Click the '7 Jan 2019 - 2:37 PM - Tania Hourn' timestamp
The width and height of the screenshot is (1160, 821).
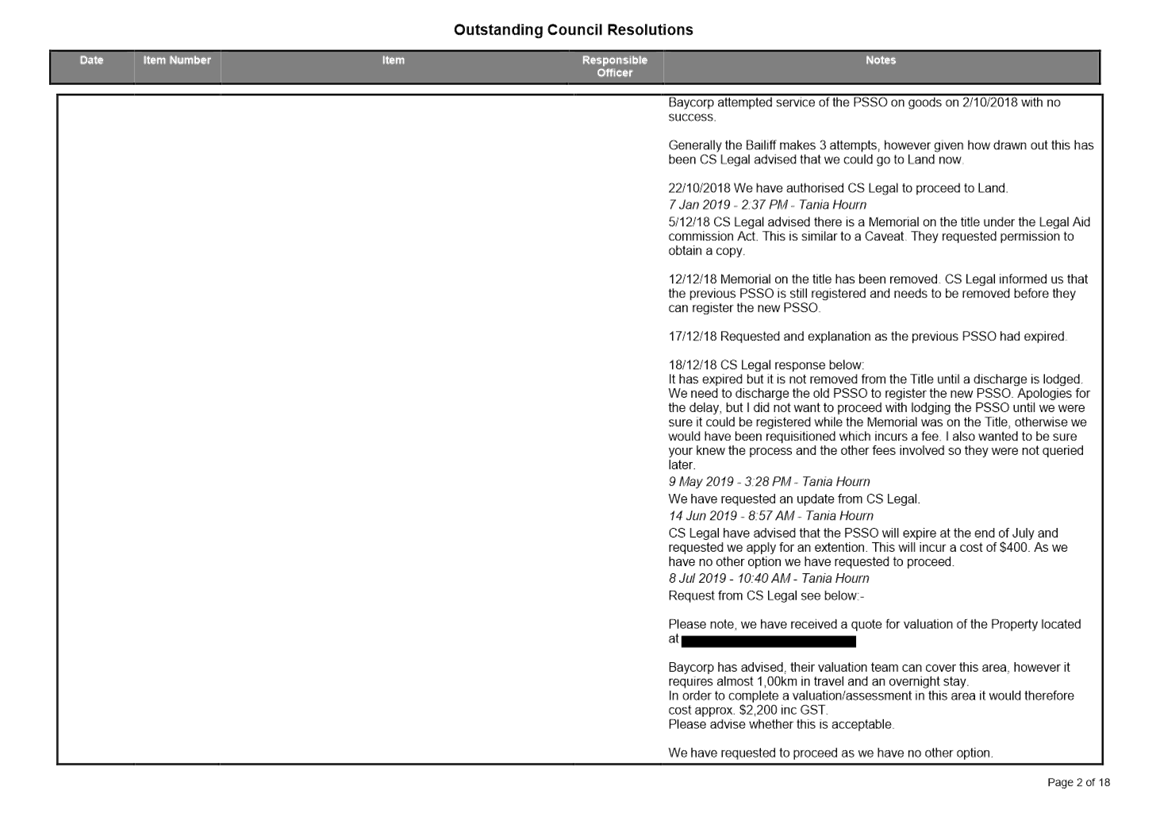pyautogui.click(x=767, y=205)
